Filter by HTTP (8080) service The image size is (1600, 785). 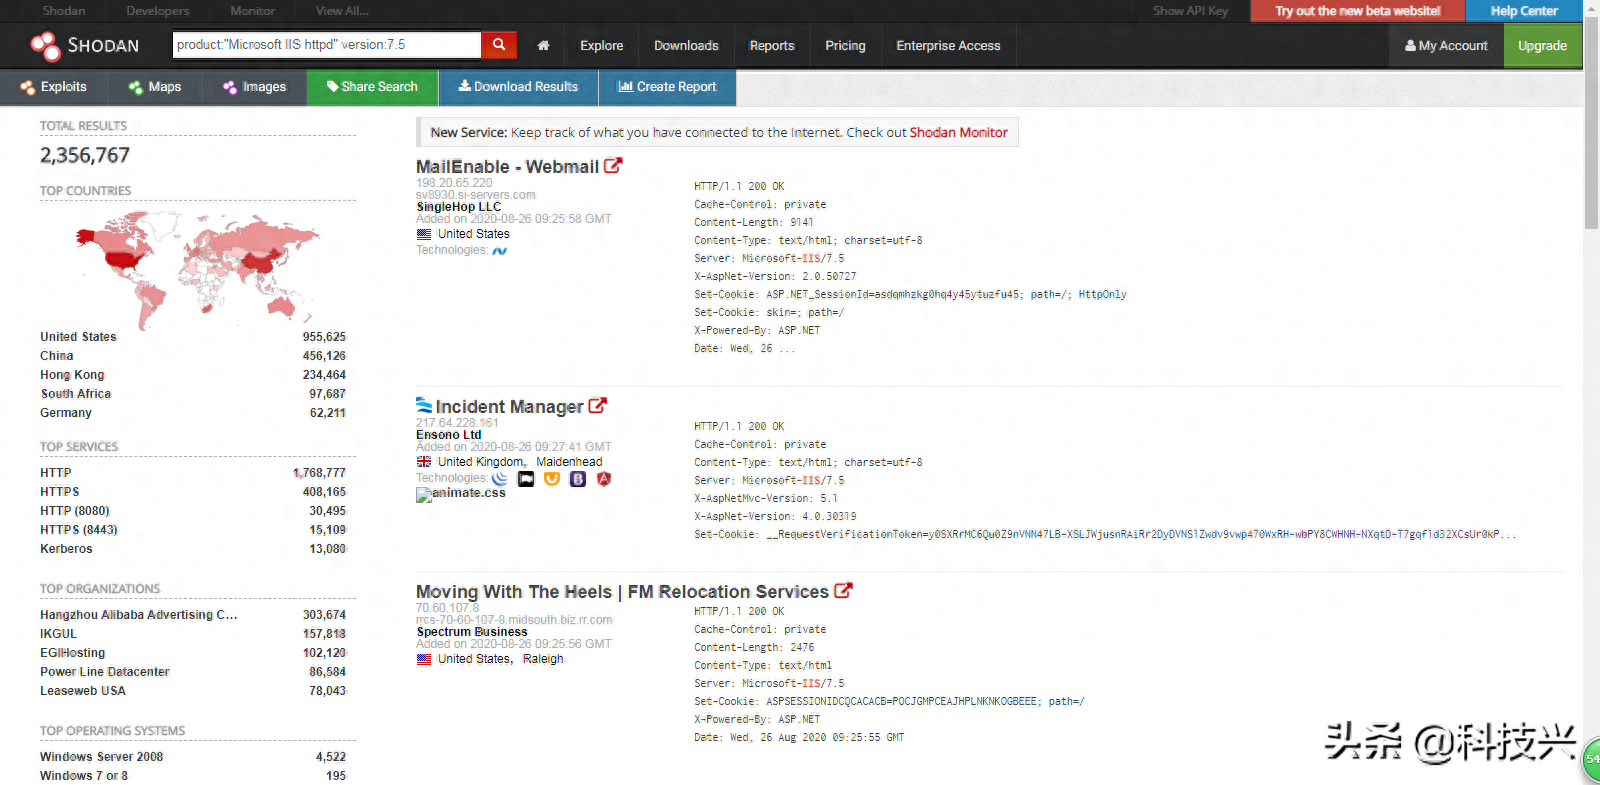74,511
